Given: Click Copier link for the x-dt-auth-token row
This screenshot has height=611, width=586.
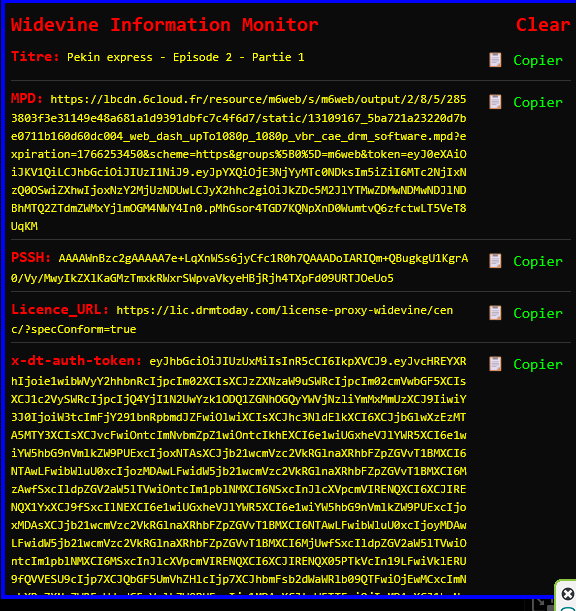Looking at the screenshot, I should 538,364.
